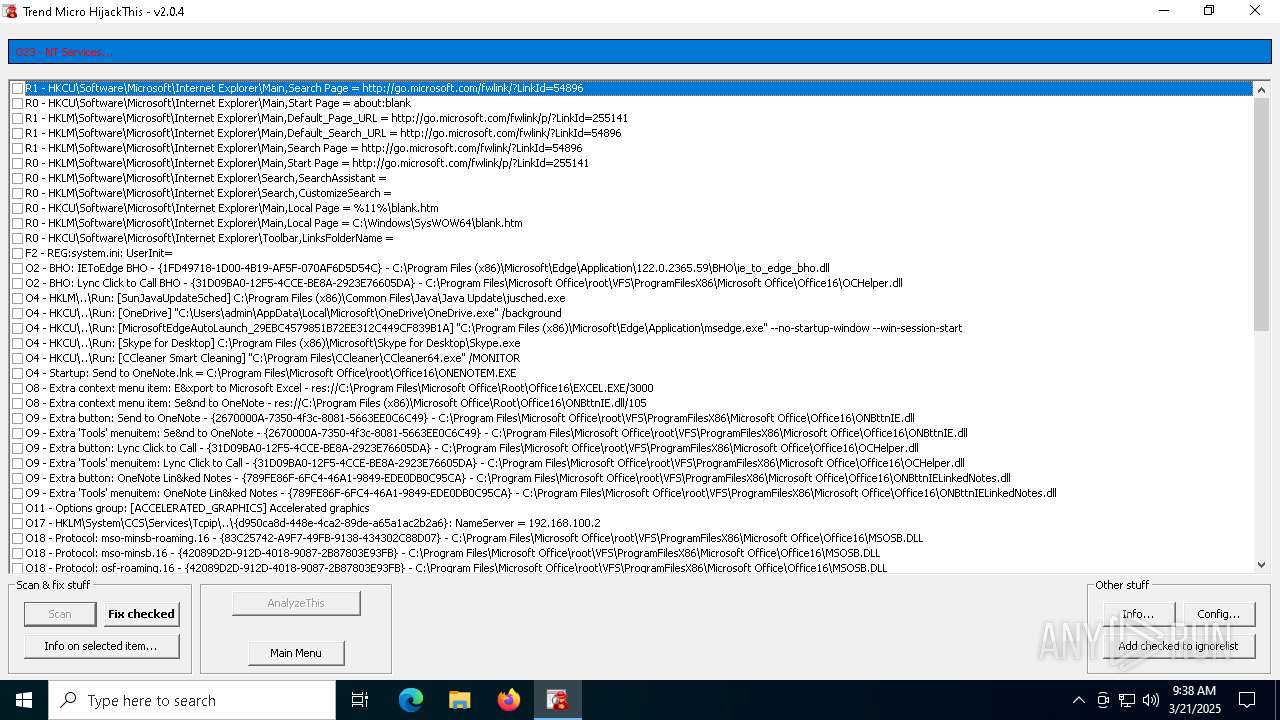Open network status in system tray
The image size is (1280, 720).
[1127, 700]
